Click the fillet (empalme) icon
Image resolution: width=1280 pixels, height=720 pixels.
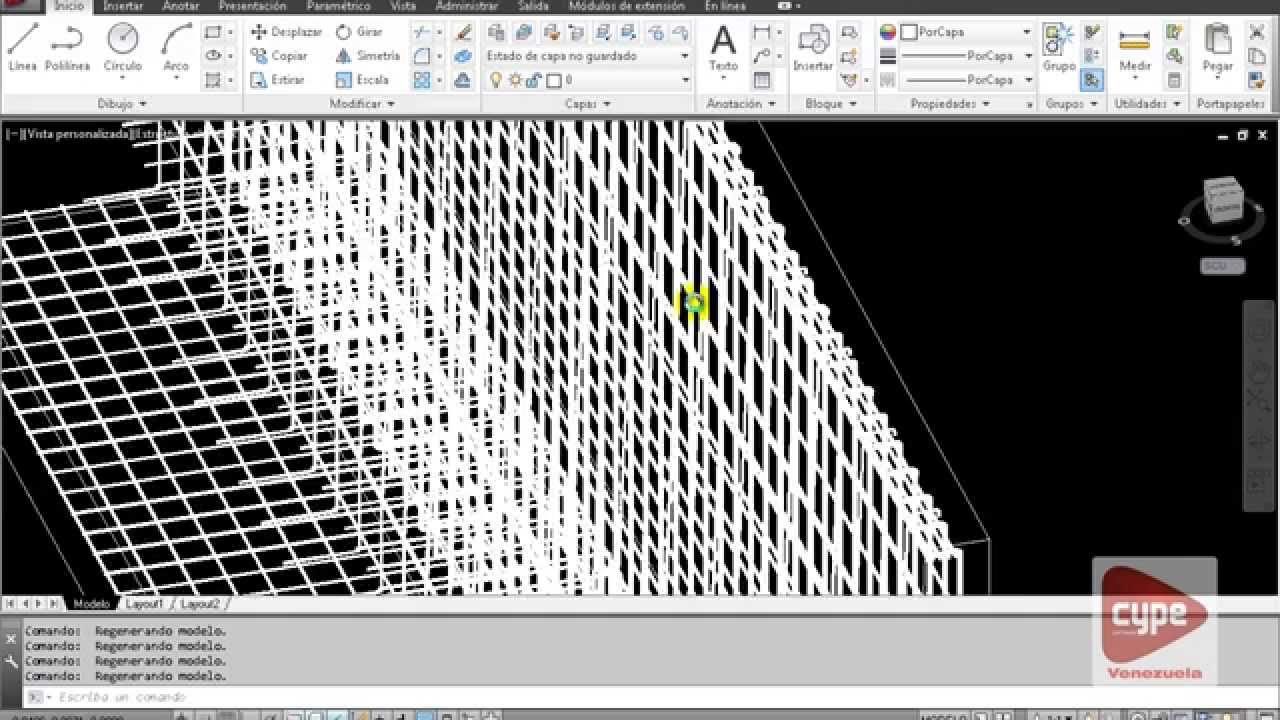tap(422, 56)
